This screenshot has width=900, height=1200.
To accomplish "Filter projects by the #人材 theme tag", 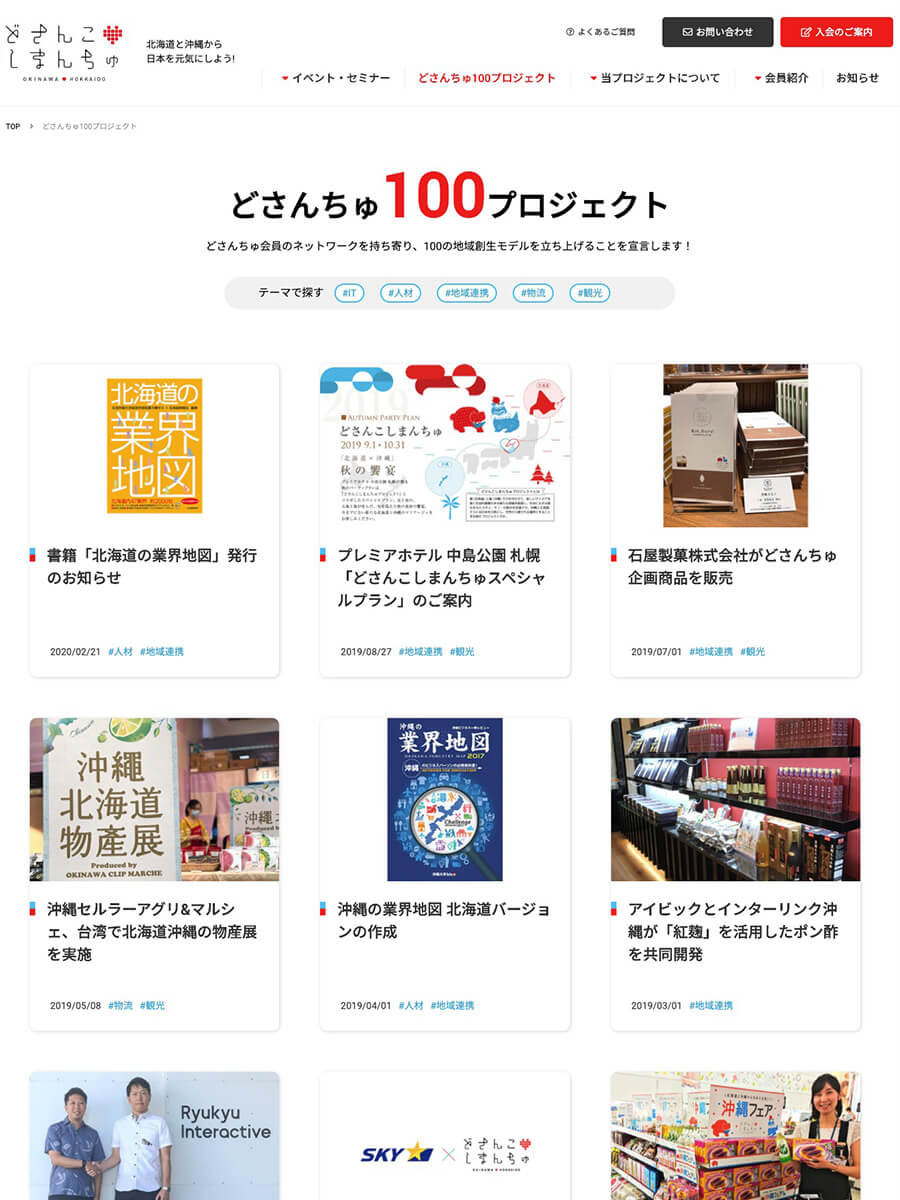I will pos(400,293).
